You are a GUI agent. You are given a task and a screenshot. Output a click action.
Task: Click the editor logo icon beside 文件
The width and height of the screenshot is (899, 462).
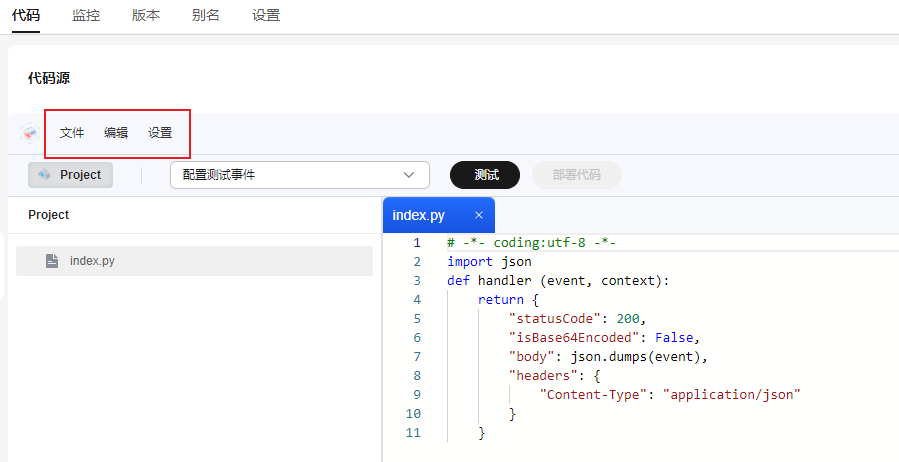[x=30, y=133]
